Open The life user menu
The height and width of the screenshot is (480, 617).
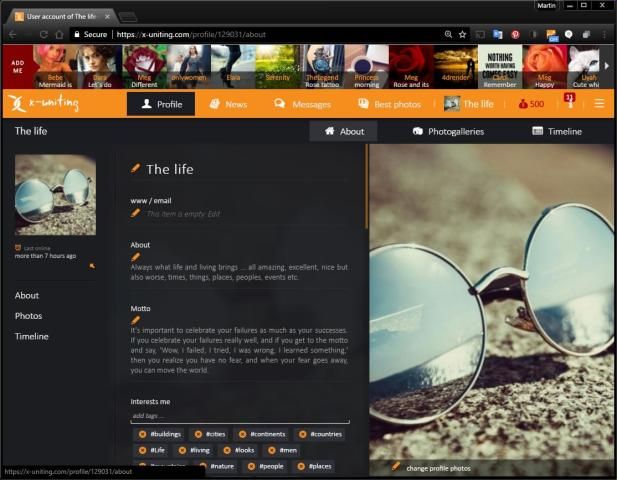pos(468,104)
